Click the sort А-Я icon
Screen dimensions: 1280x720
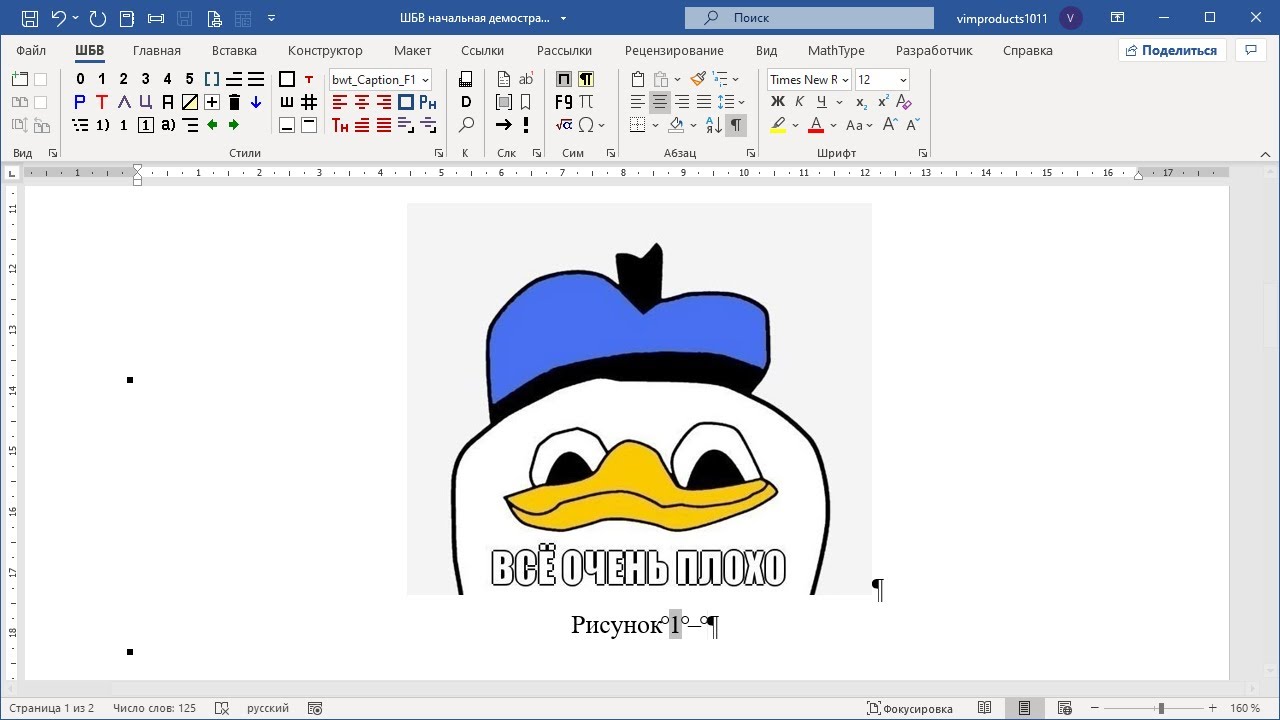(713, 125)
